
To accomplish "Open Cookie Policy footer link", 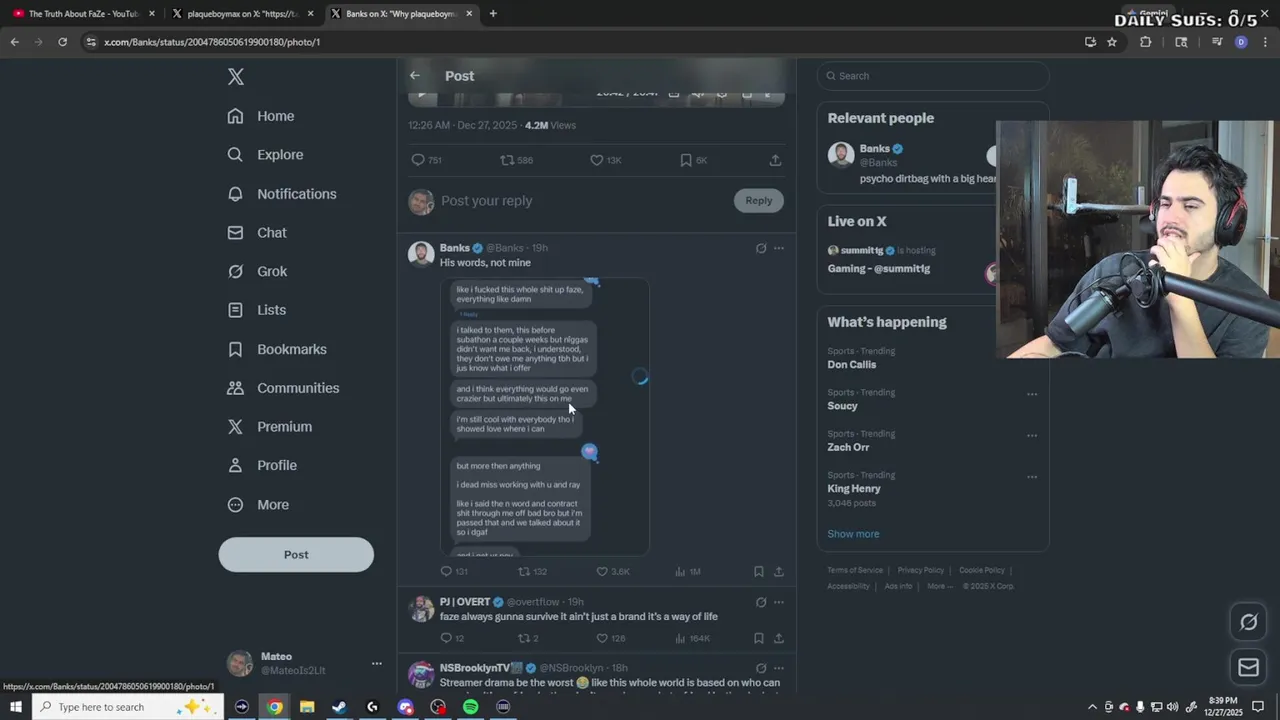I will (x=982, y=570).
